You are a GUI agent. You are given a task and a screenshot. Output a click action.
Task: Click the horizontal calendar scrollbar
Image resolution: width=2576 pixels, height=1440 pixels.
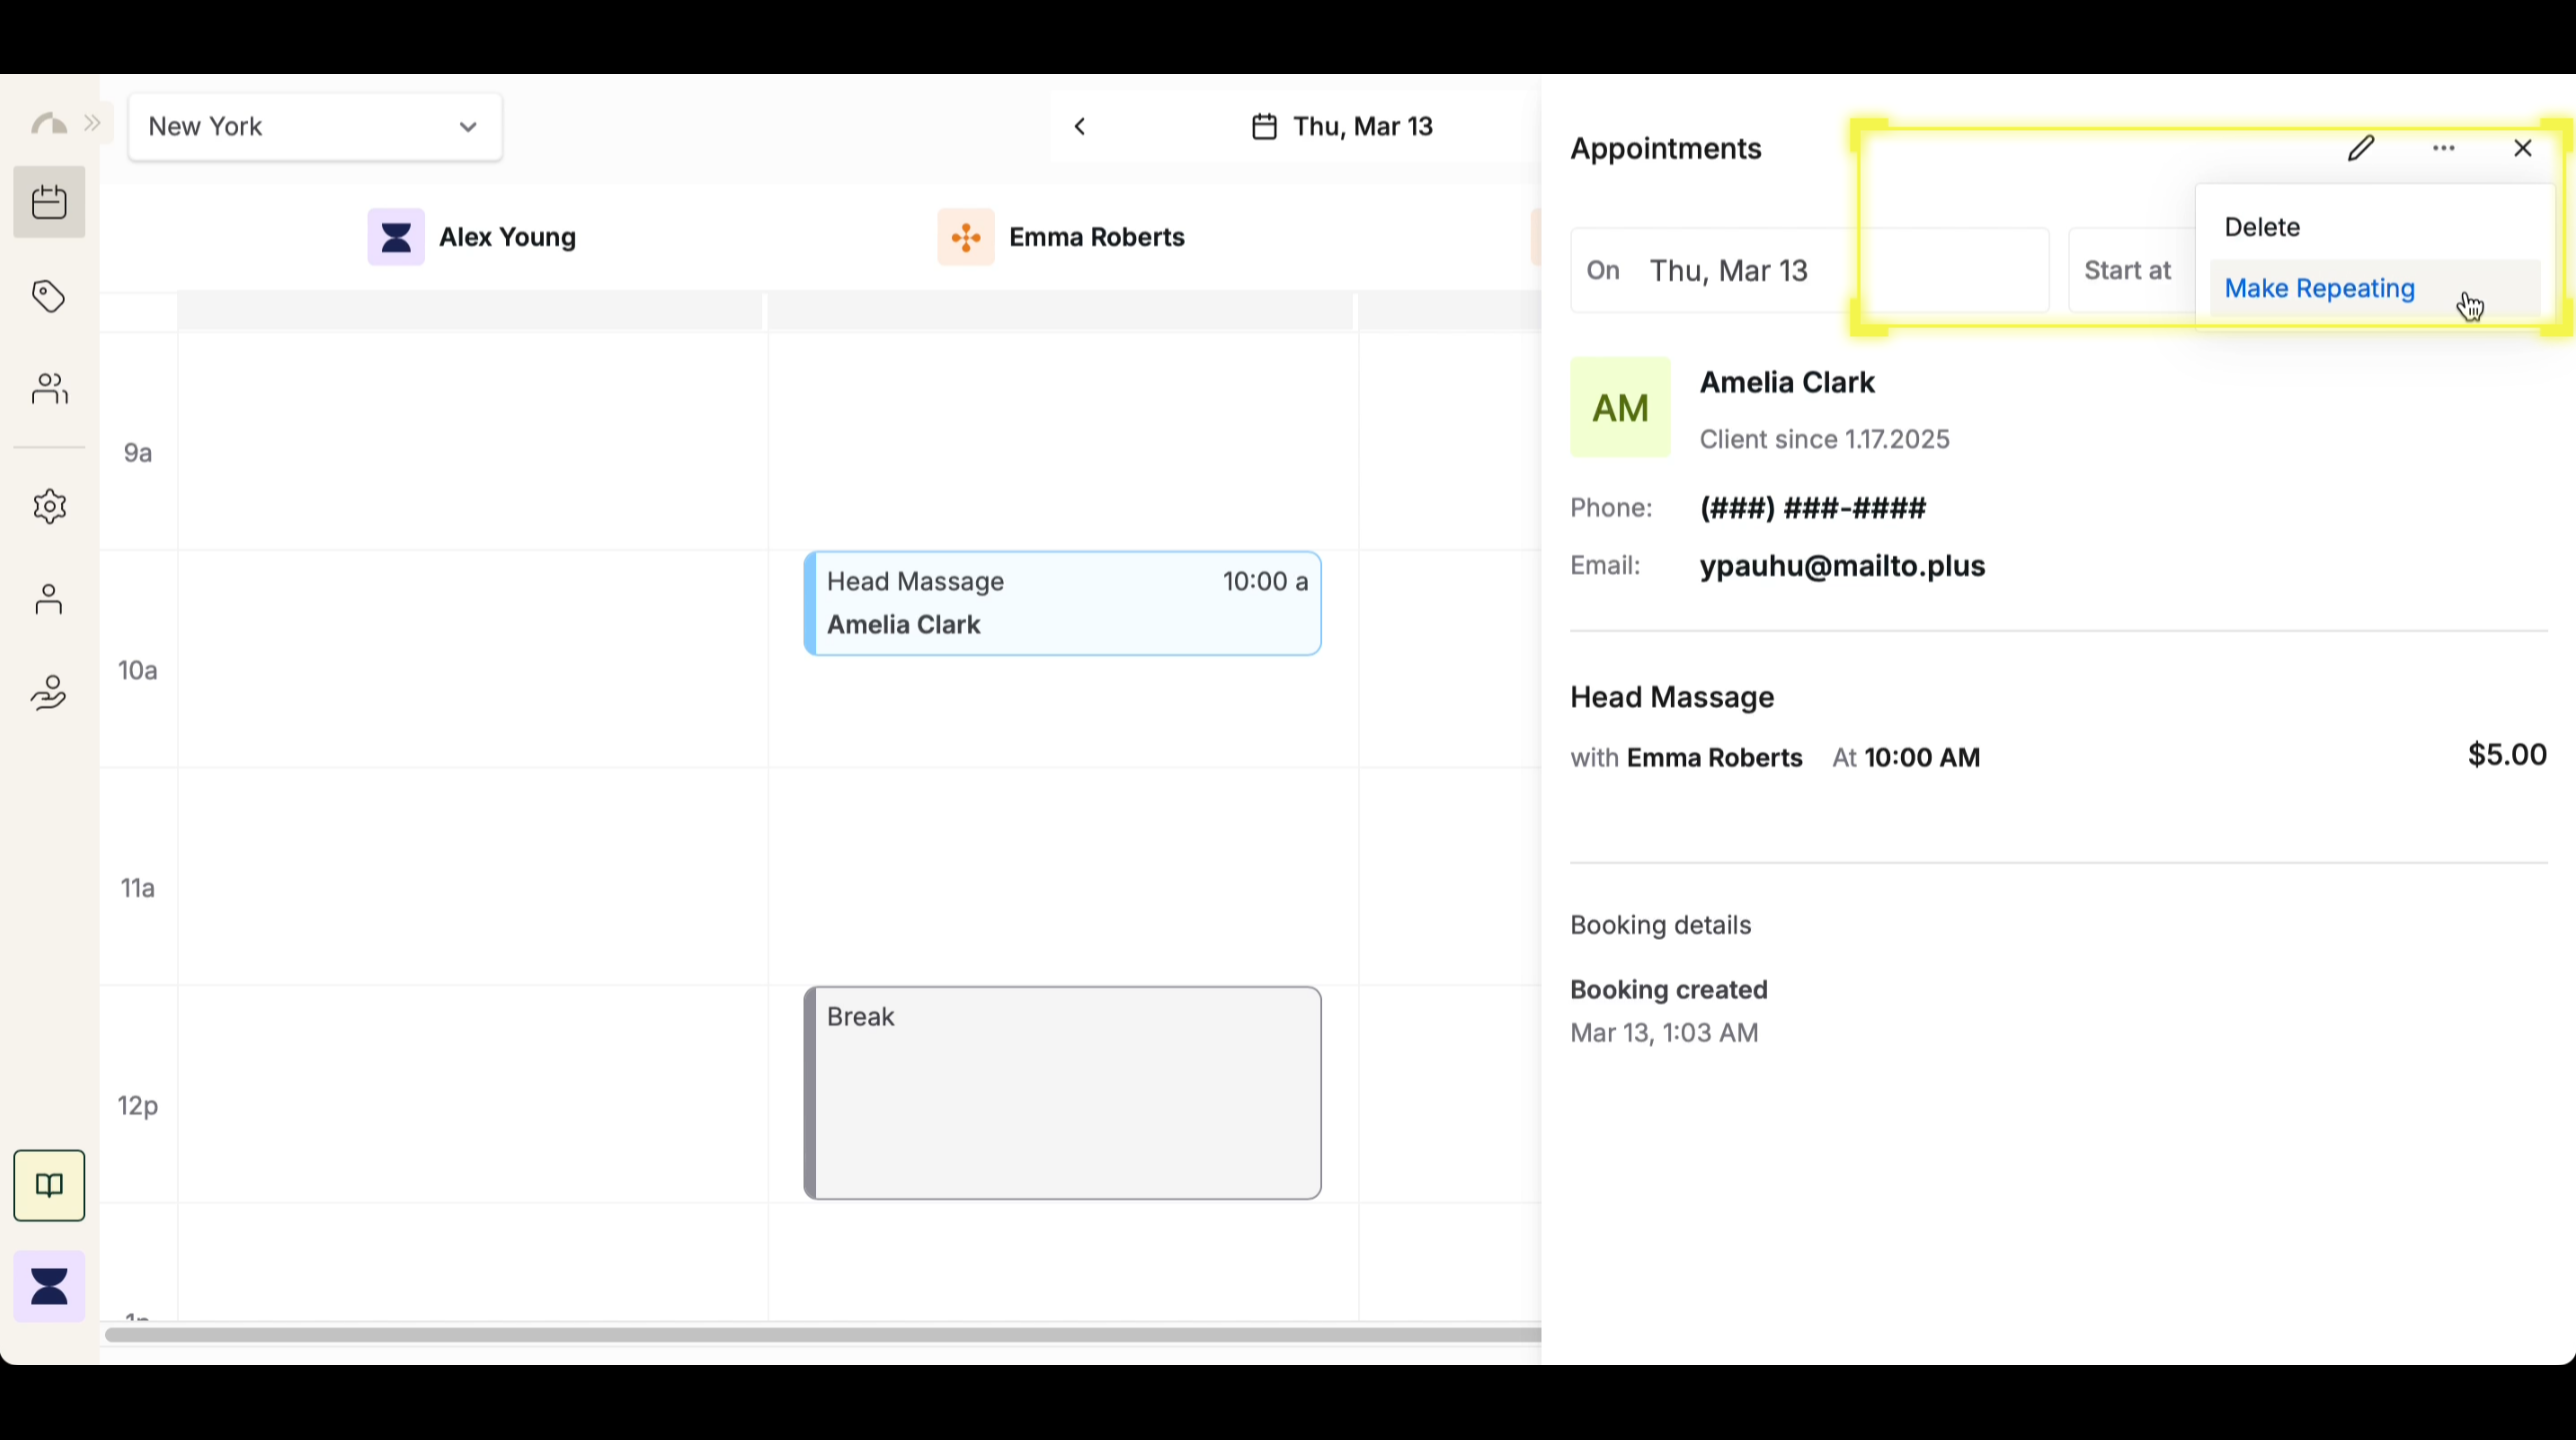[820, 1335]
